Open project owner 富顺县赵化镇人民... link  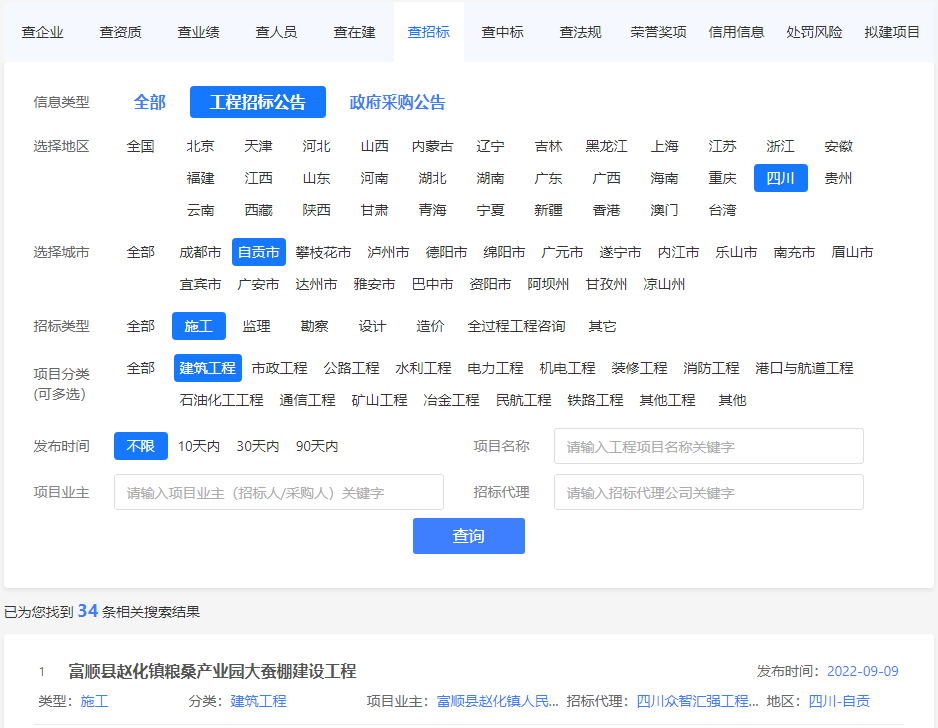tap(498, 701)
